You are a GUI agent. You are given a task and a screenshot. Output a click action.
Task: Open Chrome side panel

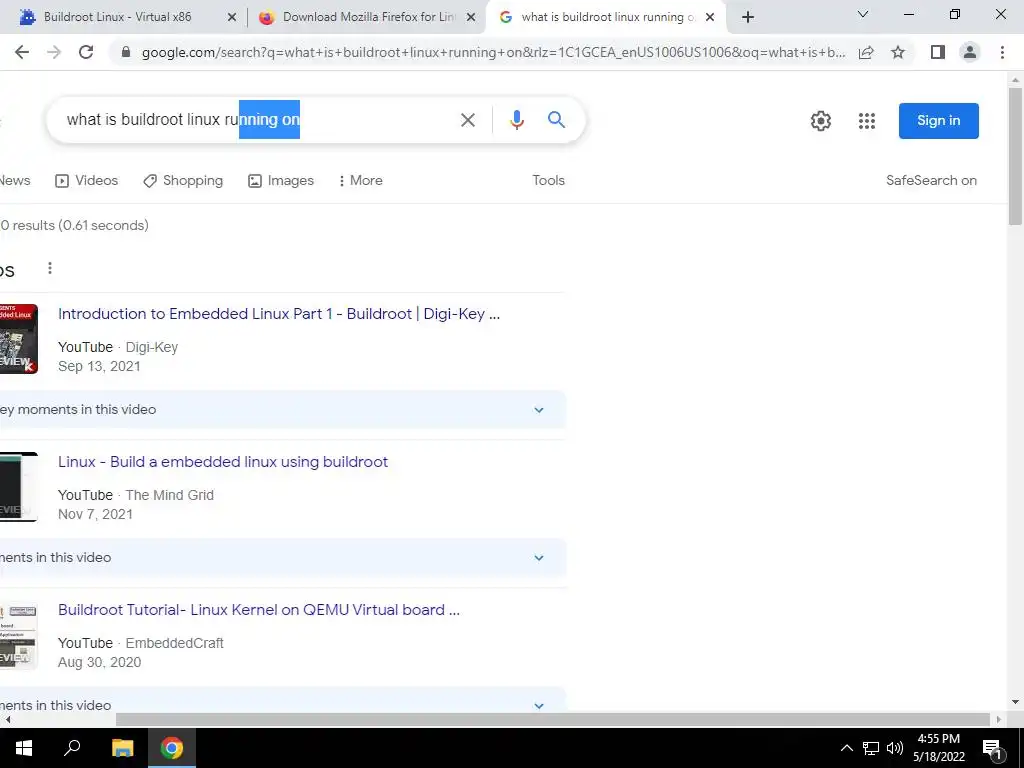tap(938, 52)
